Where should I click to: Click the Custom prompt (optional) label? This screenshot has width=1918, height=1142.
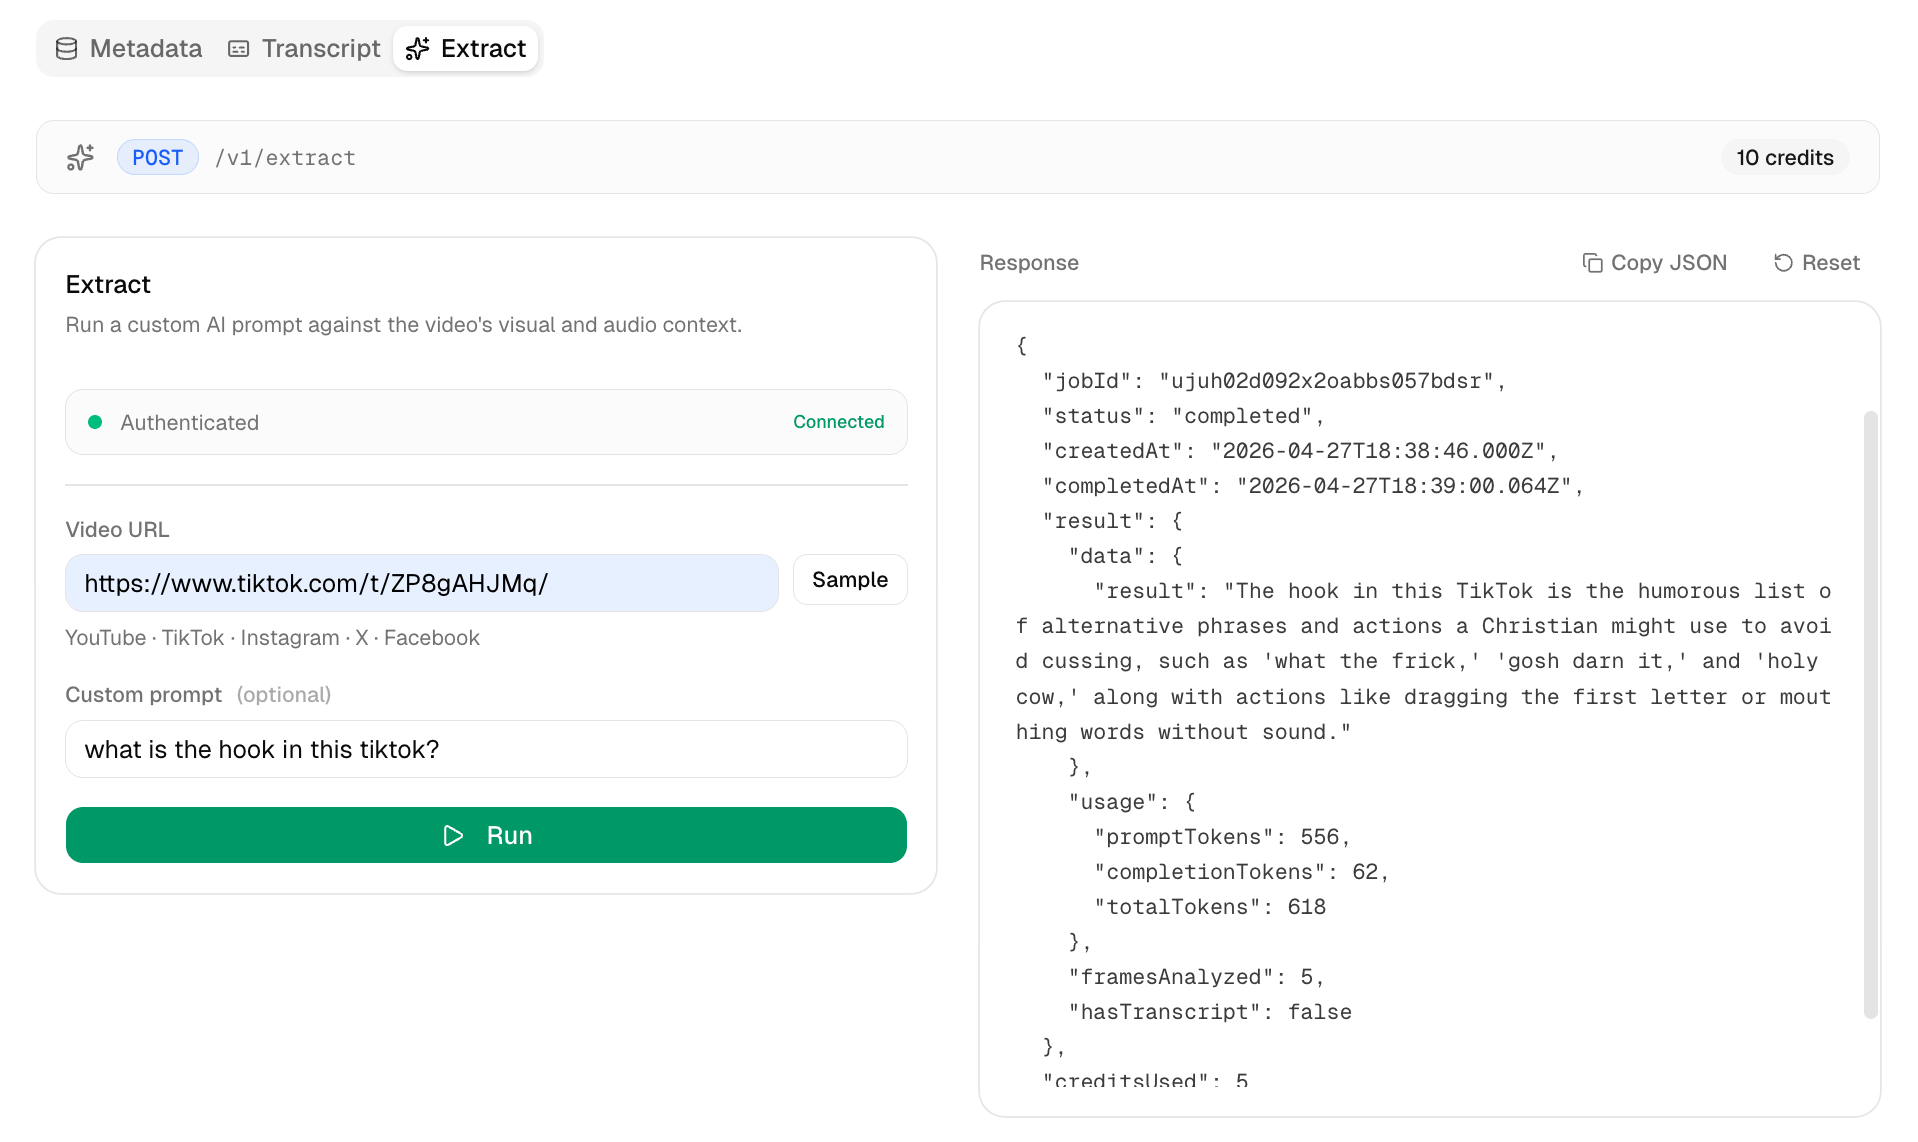pyautogui.click(x=198, y=694)
